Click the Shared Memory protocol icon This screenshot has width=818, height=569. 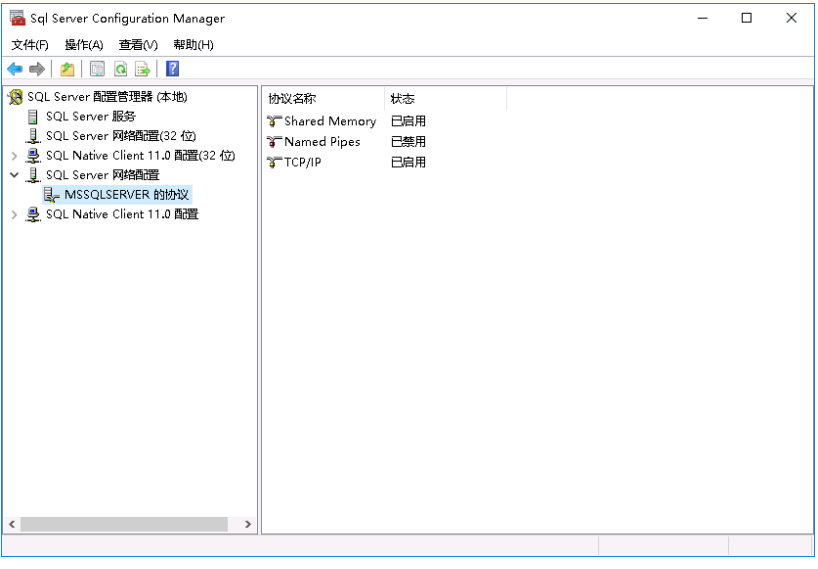point(274,121)
